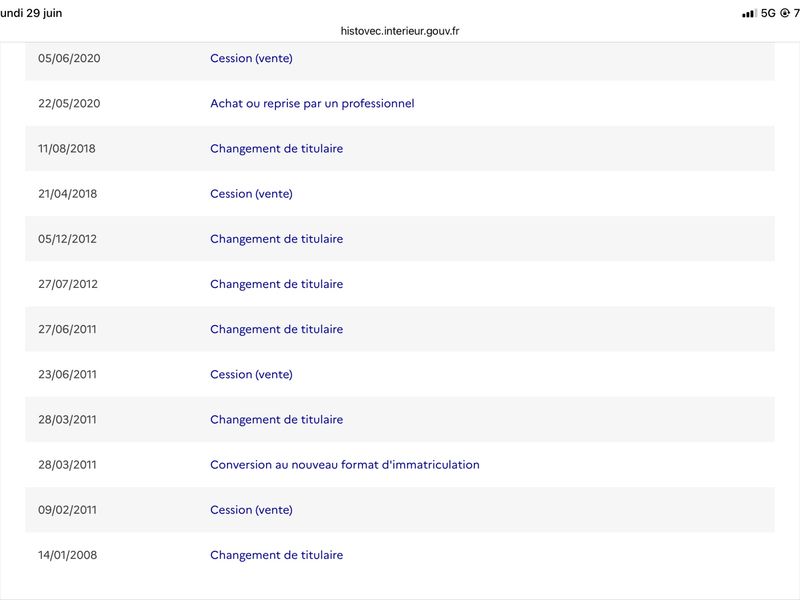Open Changement de titulaire entry 28/03/2011
The width and height of the screenshot is (800, 600).
[277, 419]
